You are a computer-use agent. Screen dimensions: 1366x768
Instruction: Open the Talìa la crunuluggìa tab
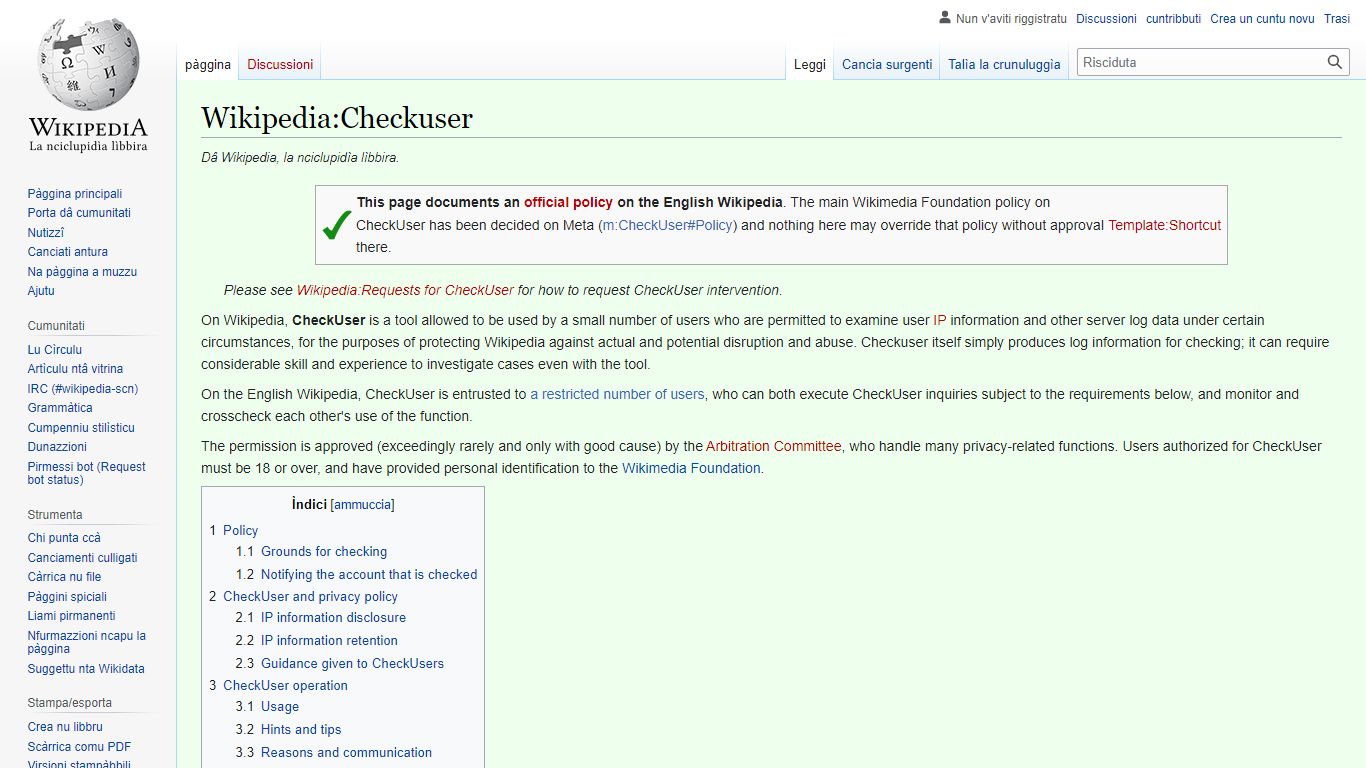[x=1004, y=65]
